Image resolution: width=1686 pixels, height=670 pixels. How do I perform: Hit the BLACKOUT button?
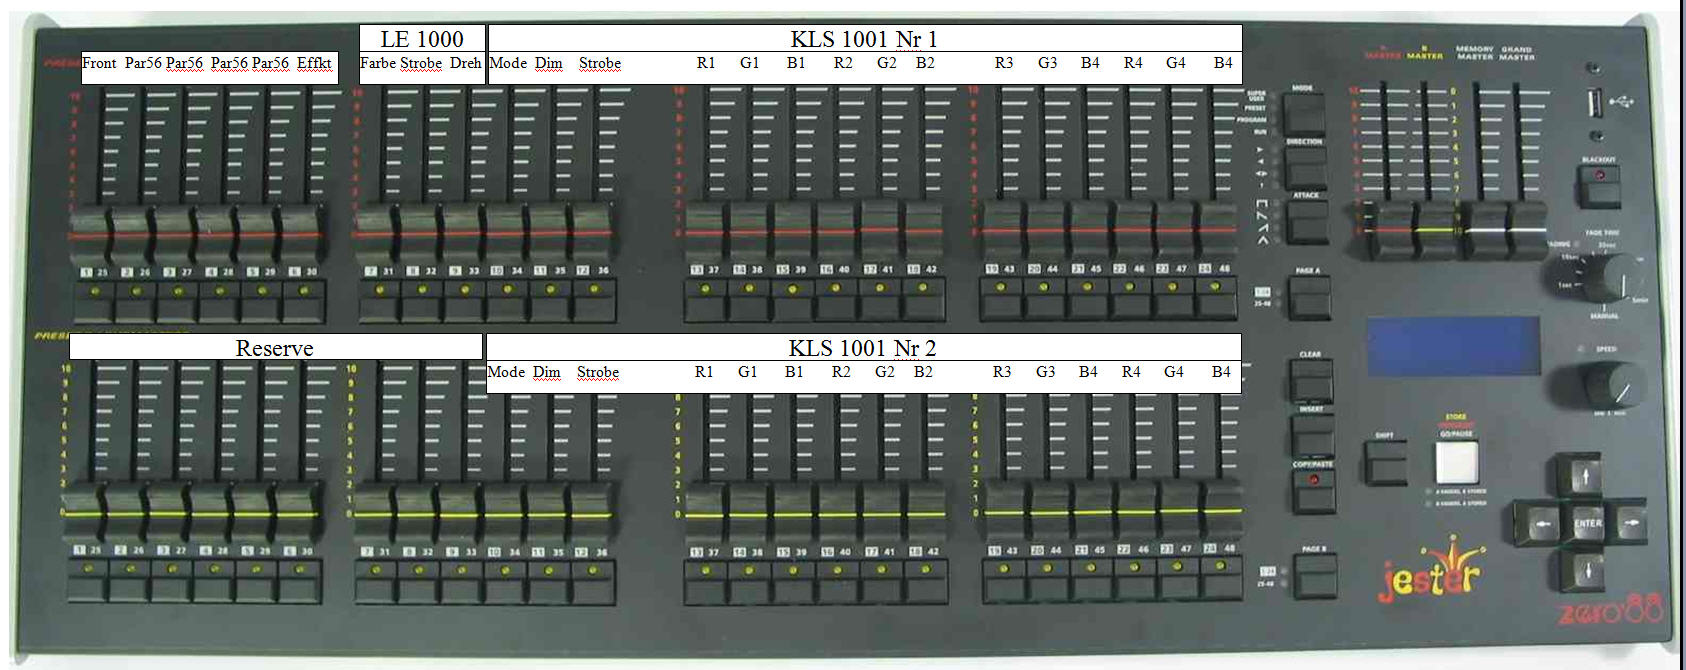point(1599,185)
